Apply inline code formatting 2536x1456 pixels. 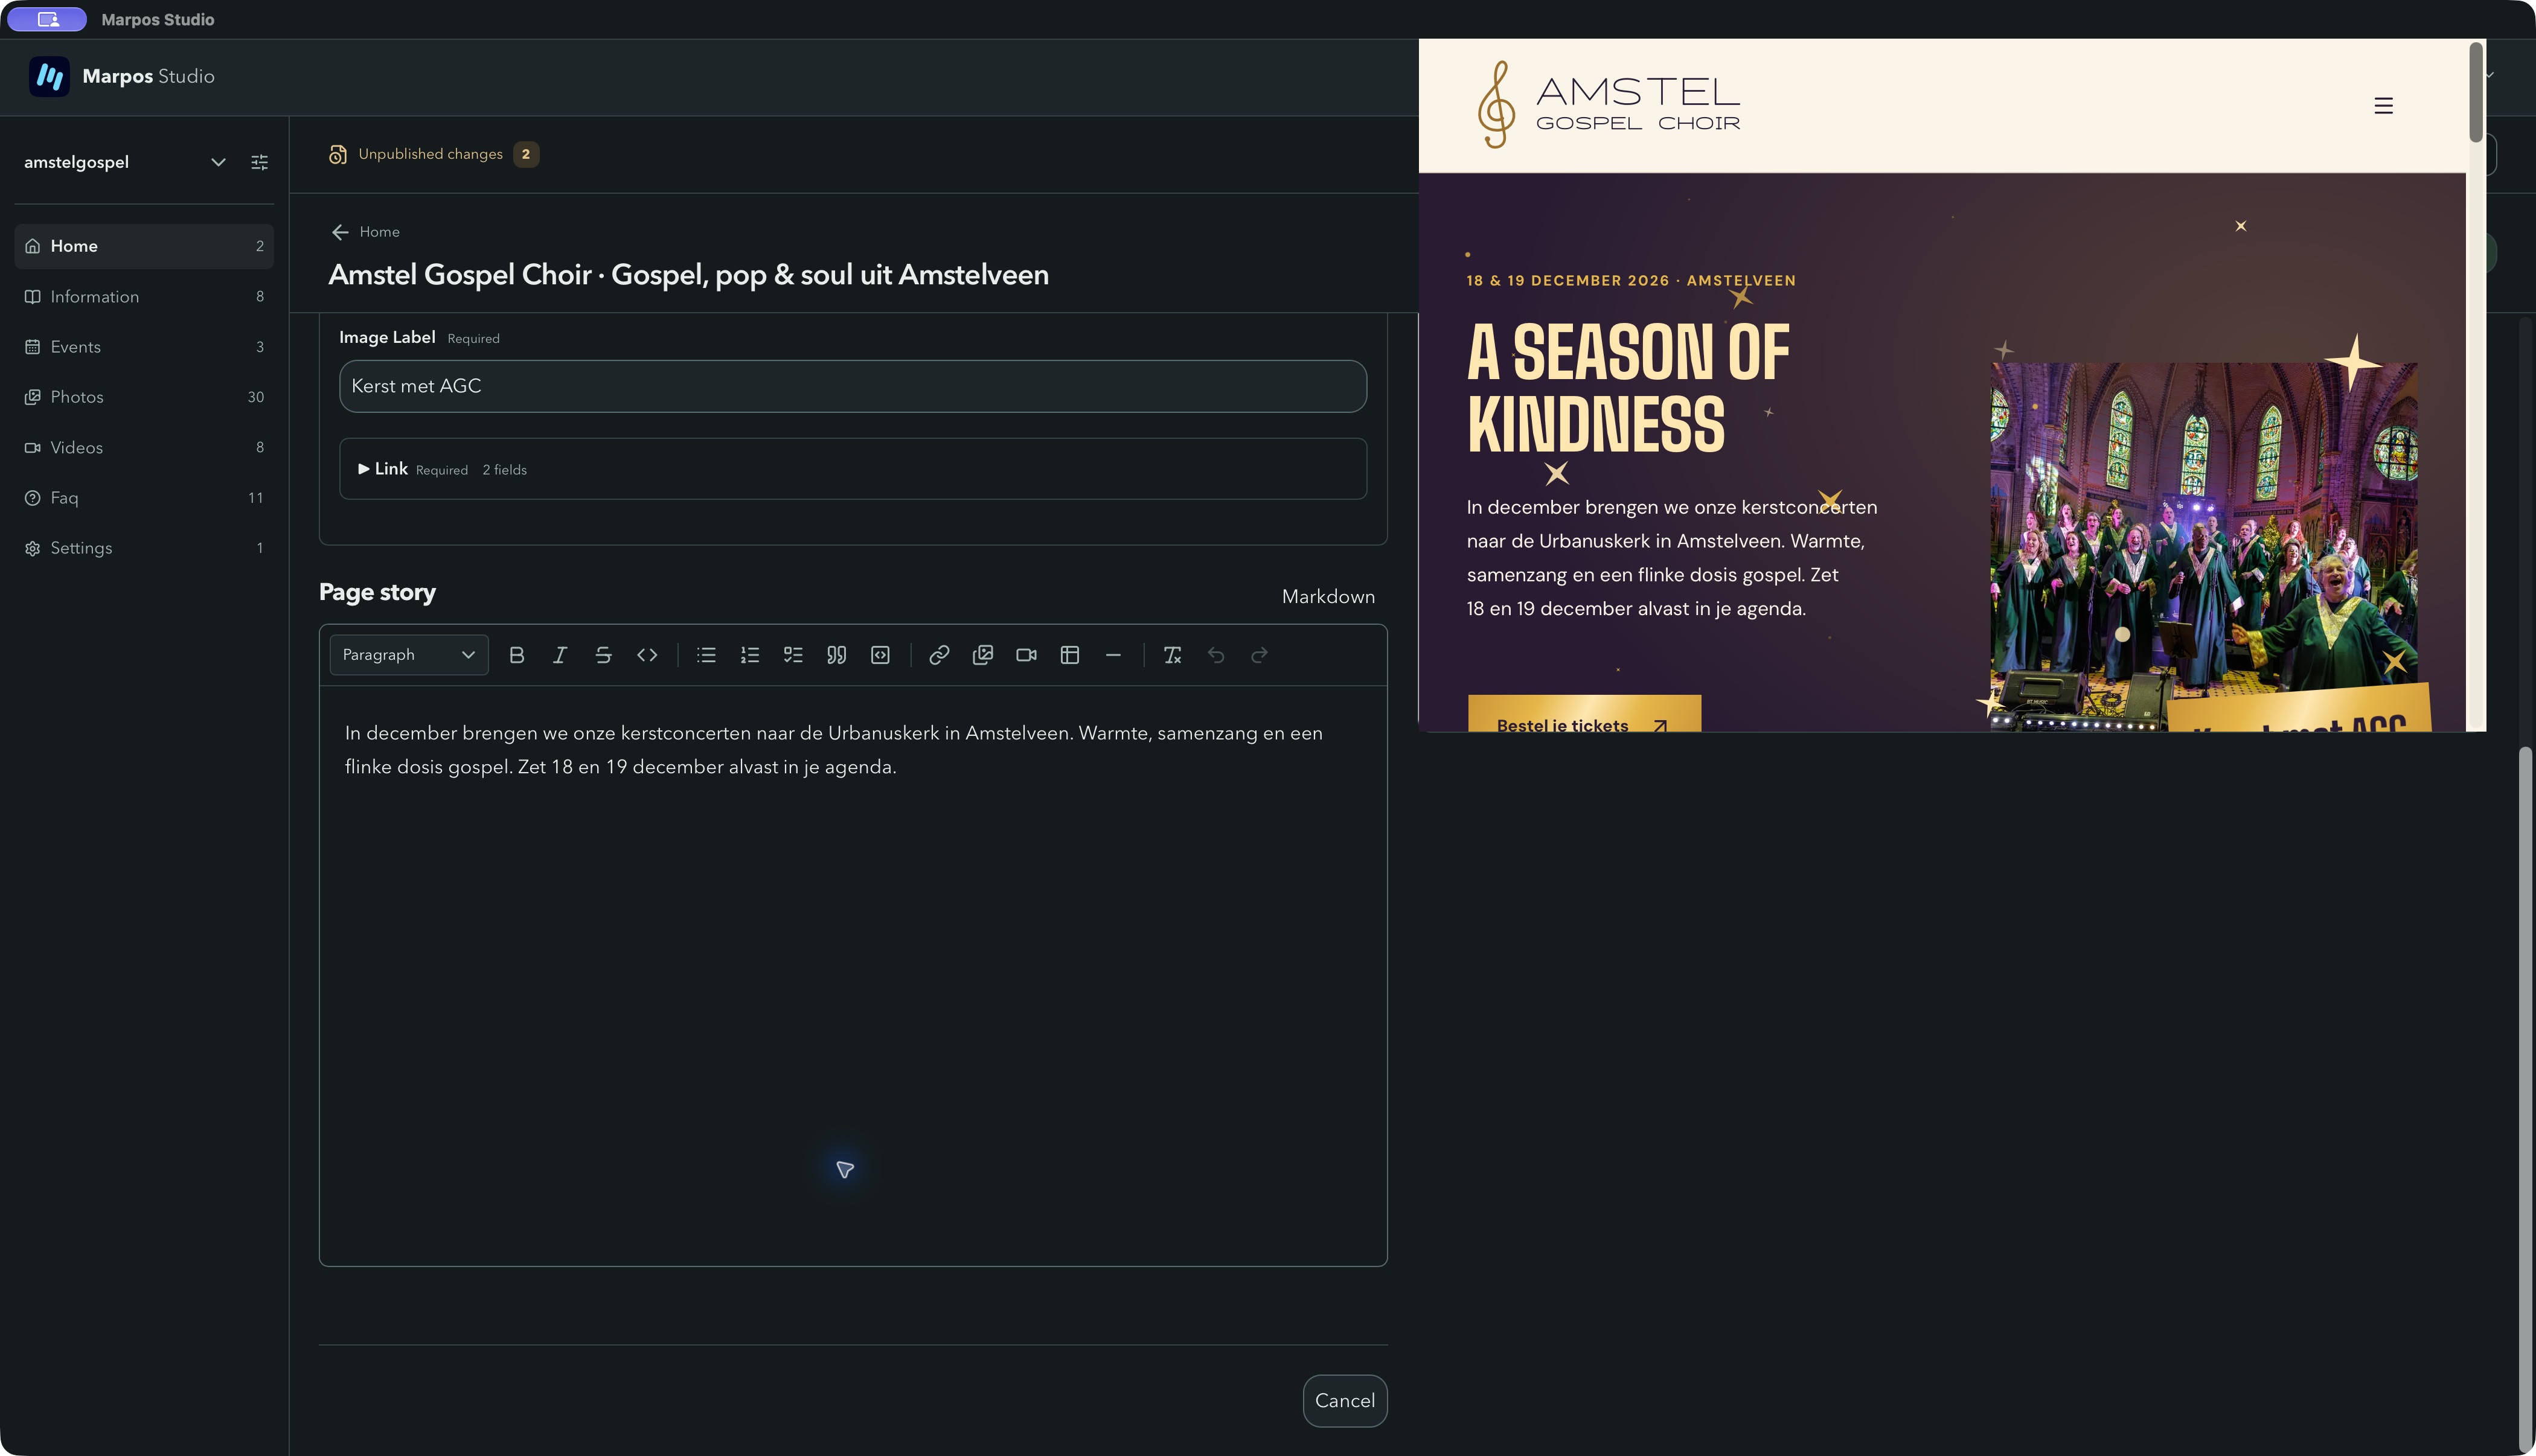tap(647, 655)
